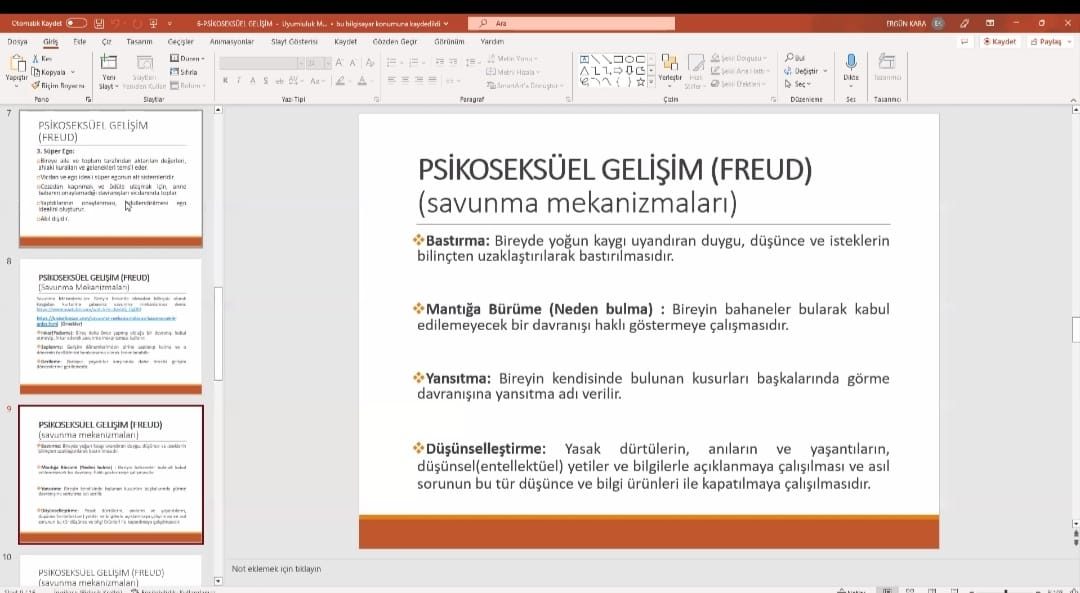This screenshot has height=593, width=1080.
Task: Click the zoom slider in status bar
Action: click(x=1006, y=591)
